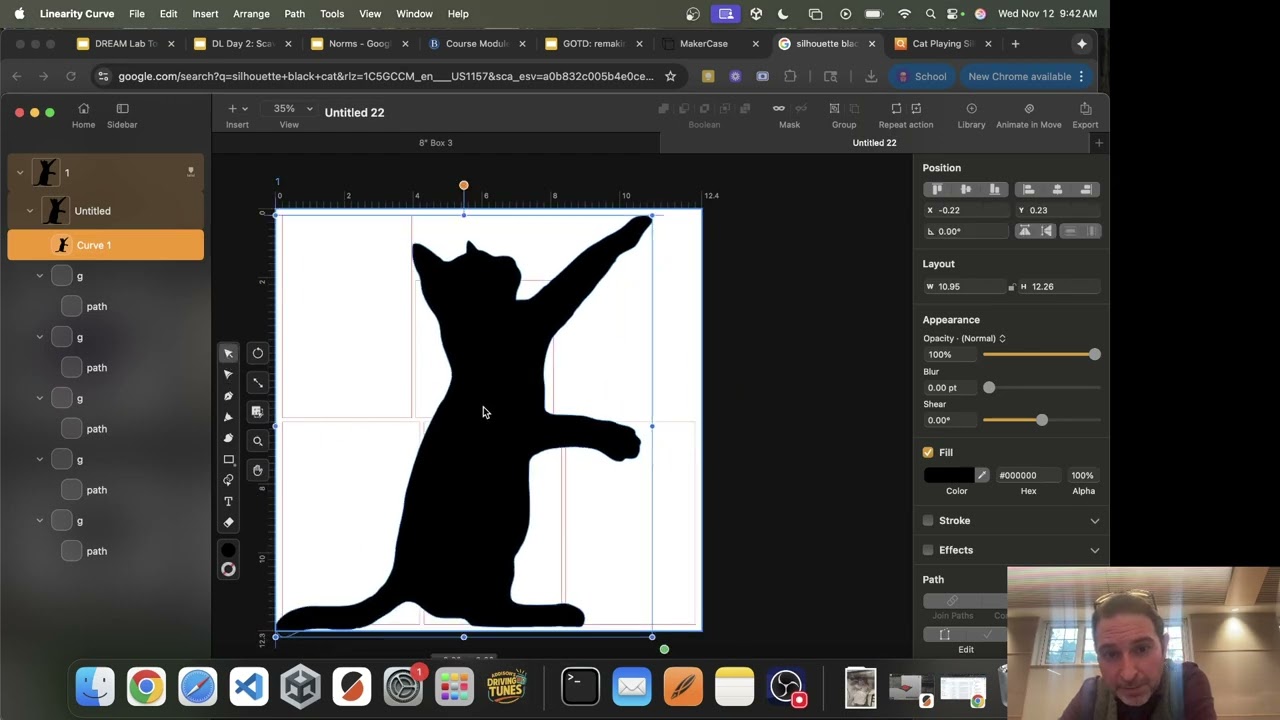
Task: Toggle box beside last path layer
Action: [71, 551]
